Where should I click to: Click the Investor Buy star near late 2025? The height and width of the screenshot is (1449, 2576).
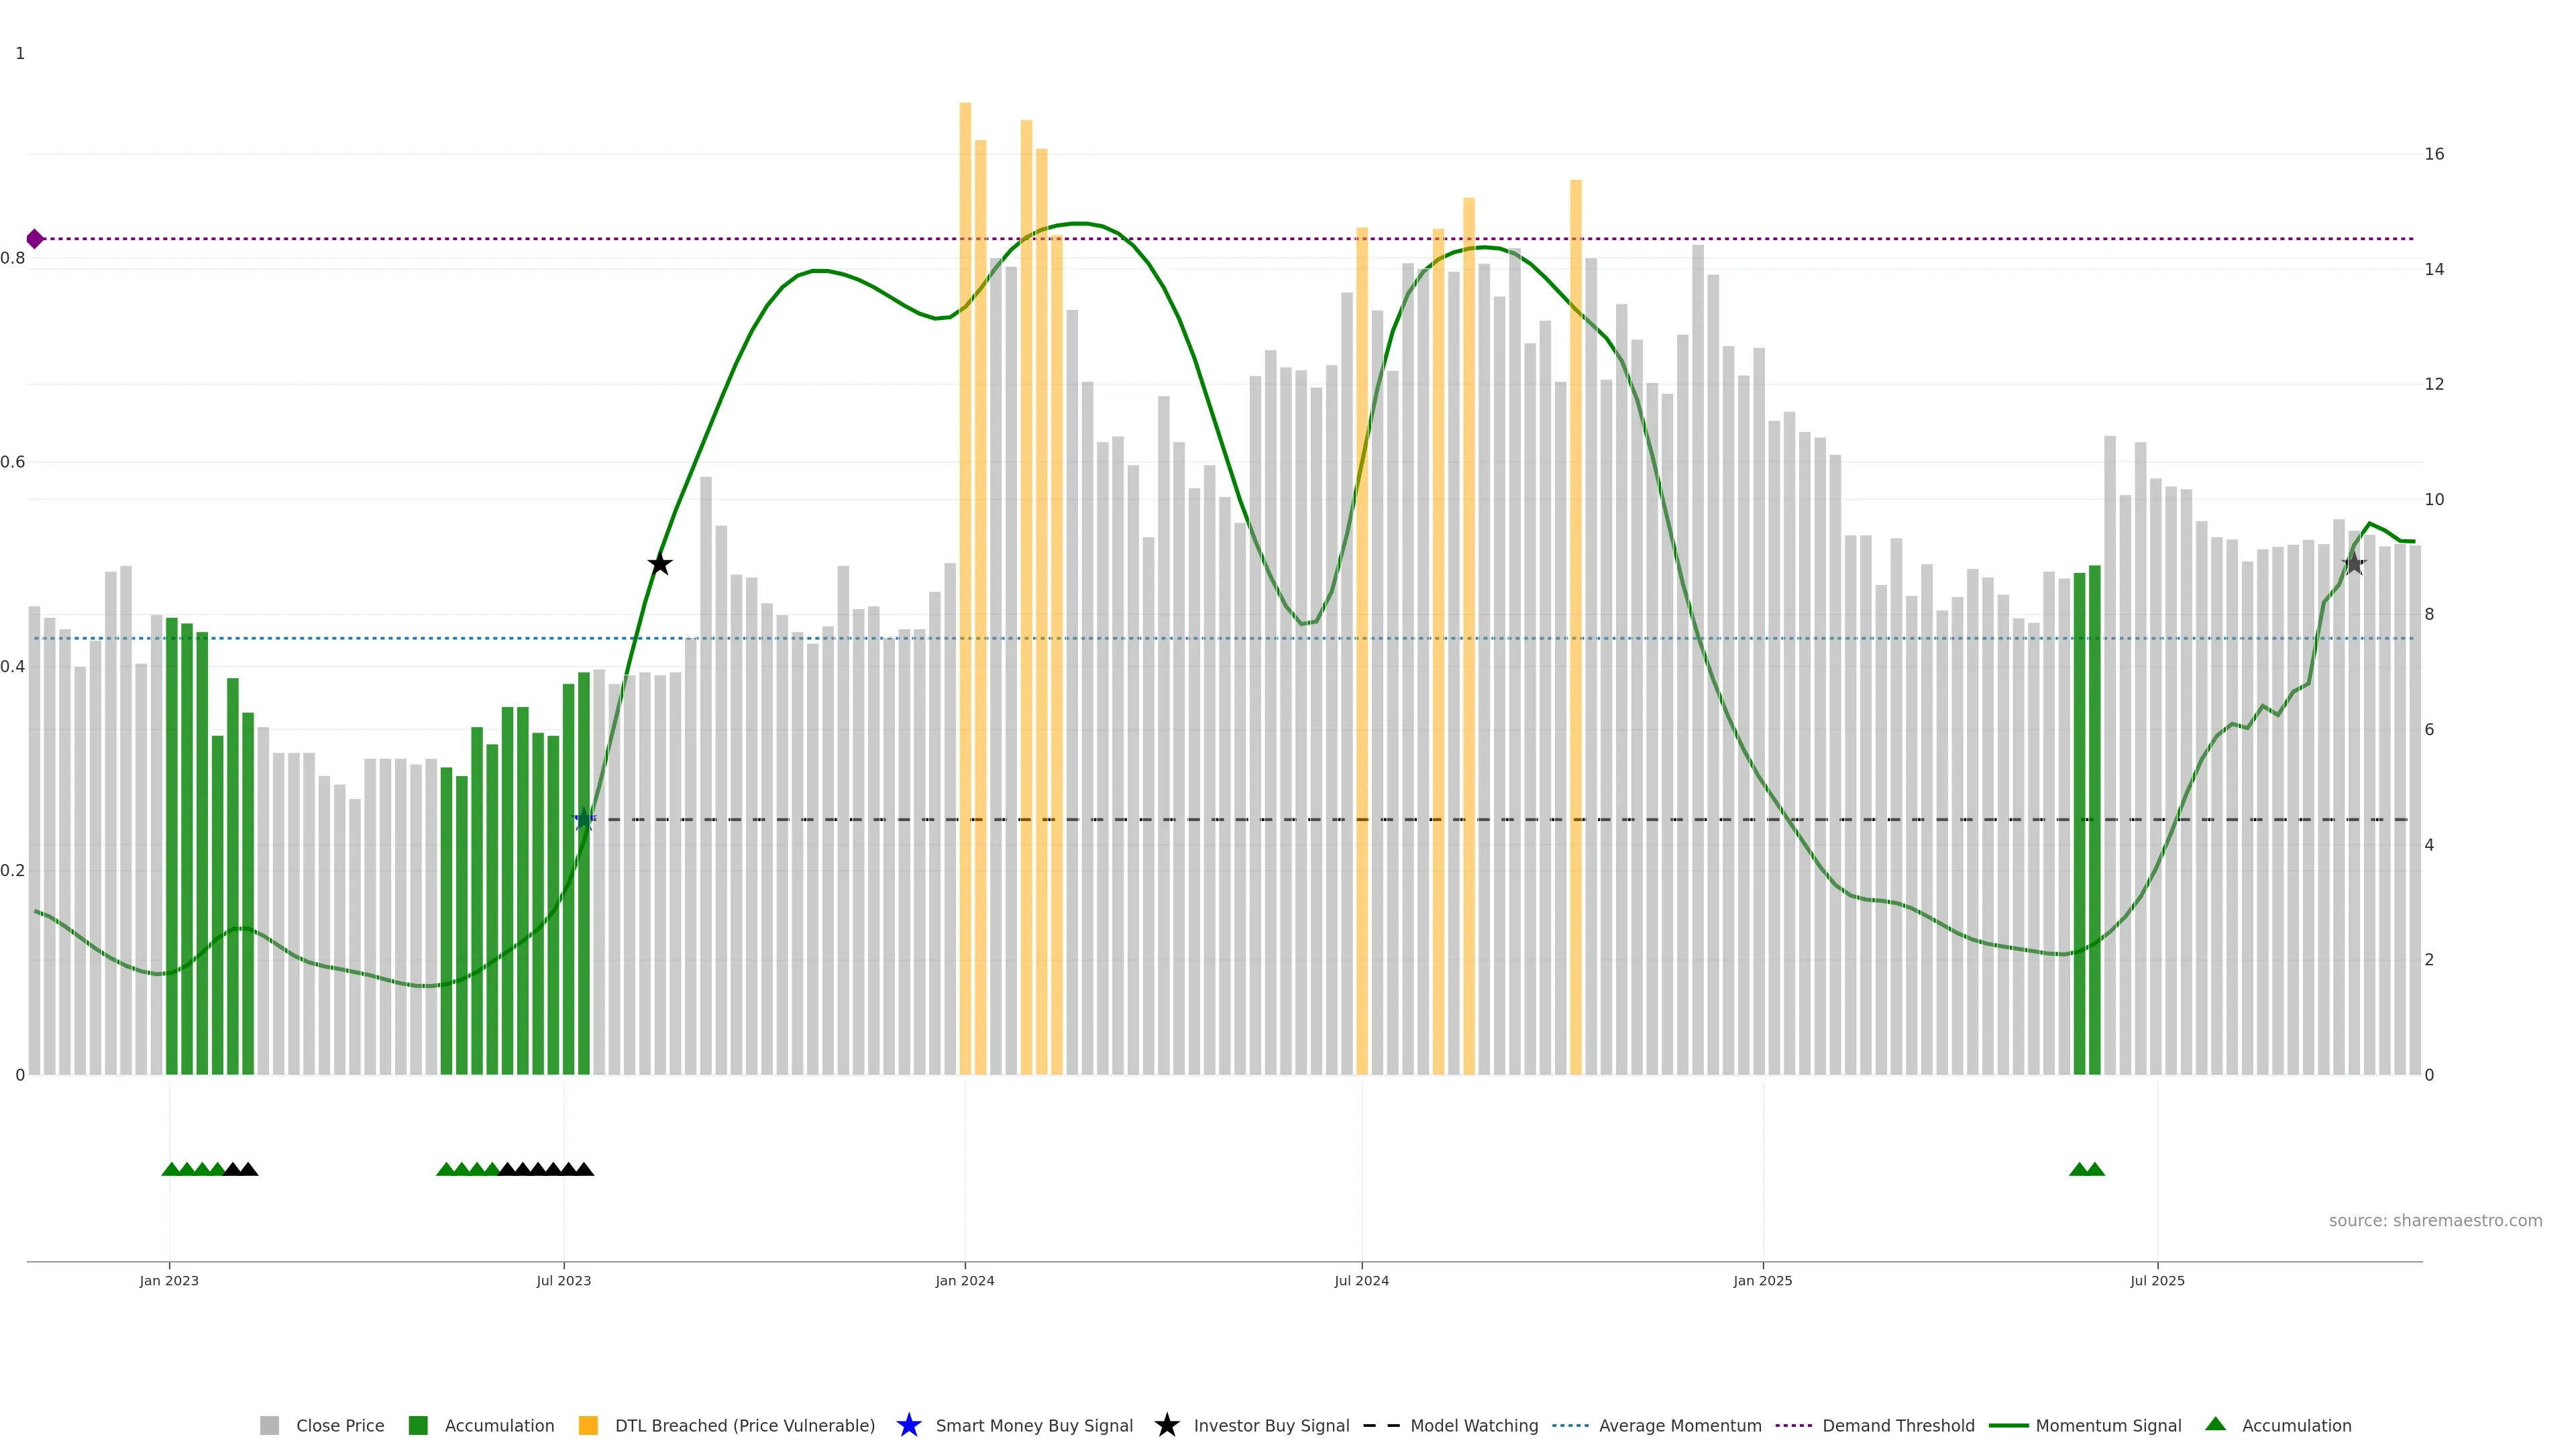(x=2354, y=564)
